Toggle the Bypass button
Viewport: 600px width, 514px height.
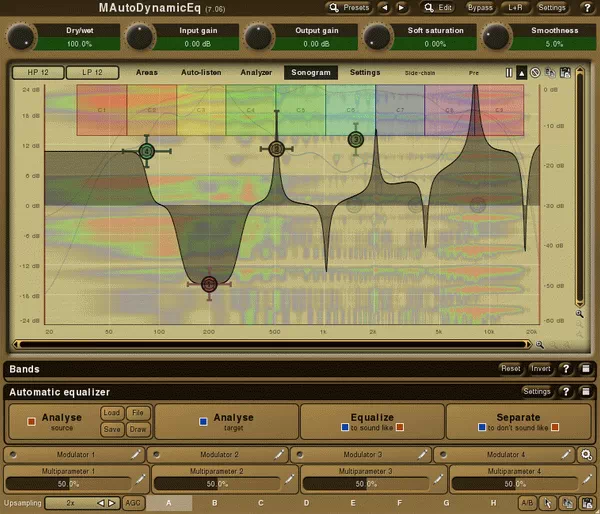(480, 7)
